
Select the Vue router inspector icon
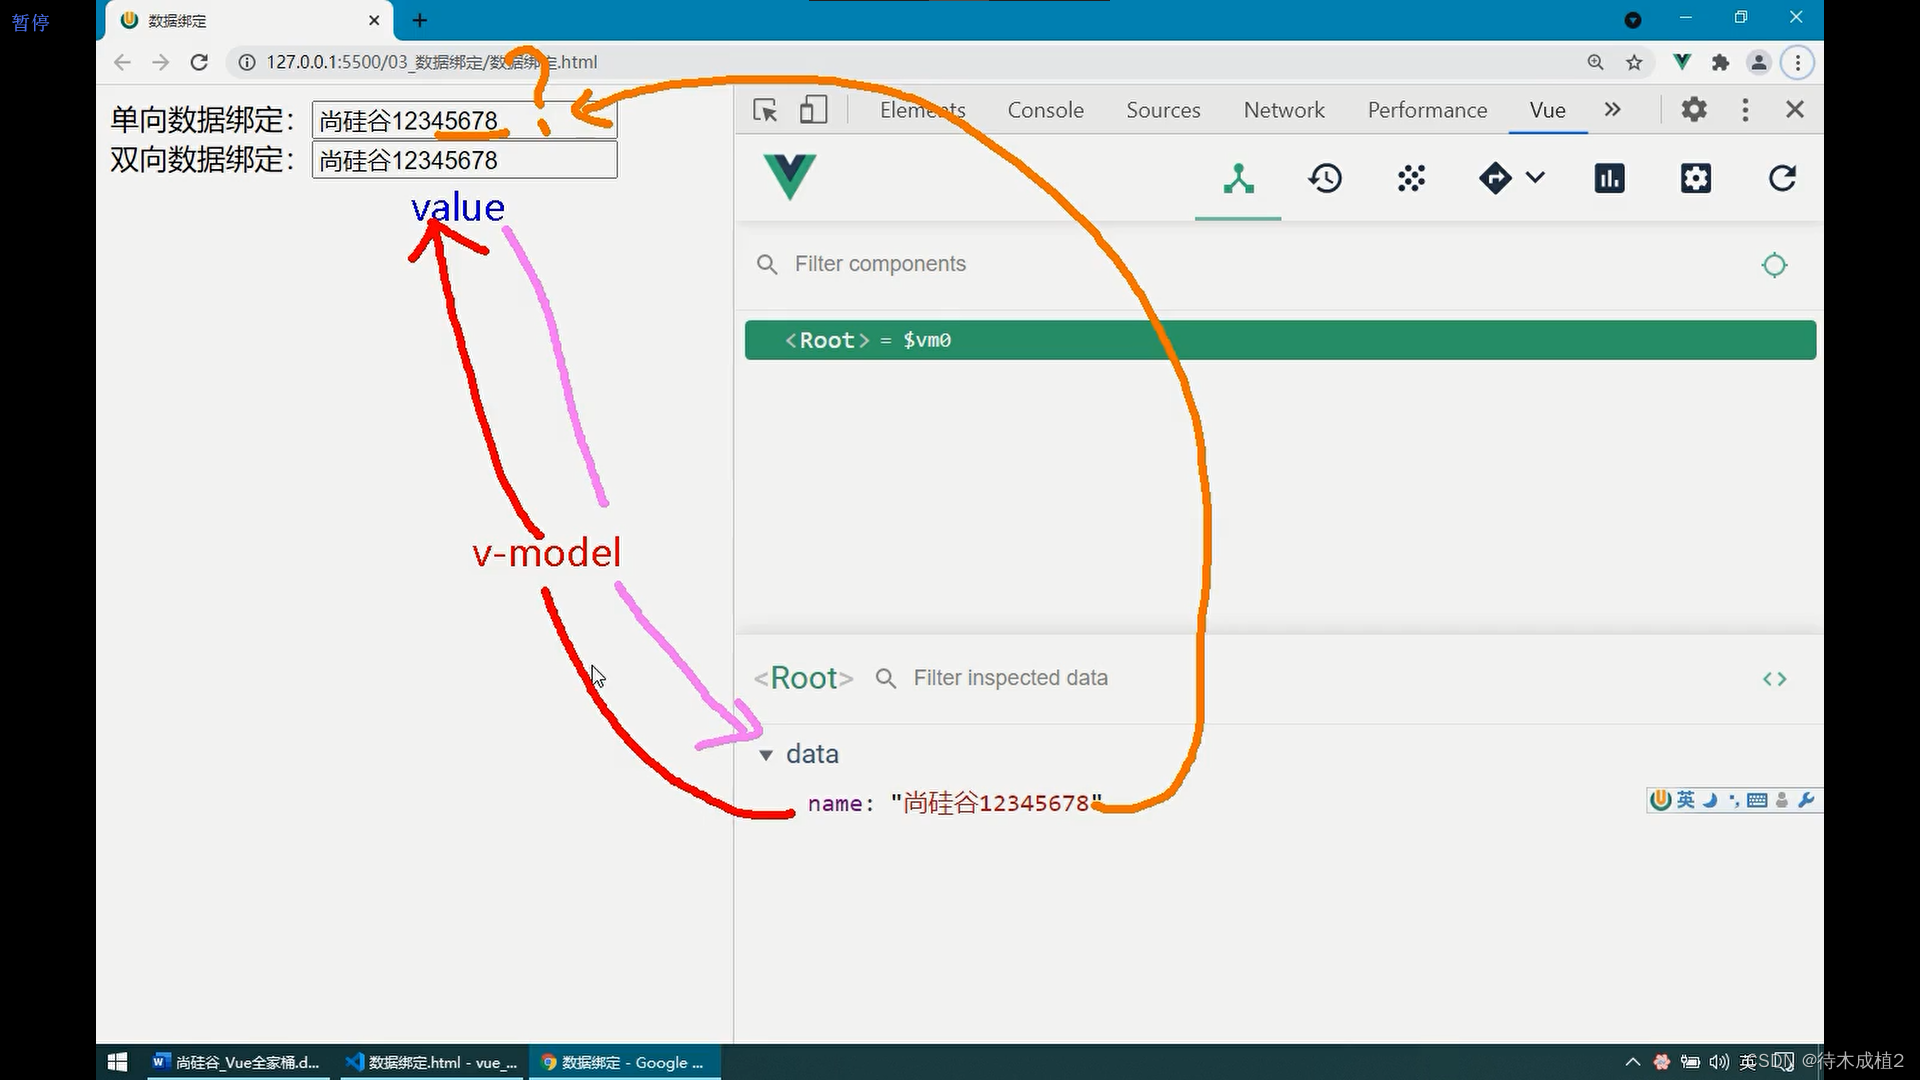(1495, 178)
